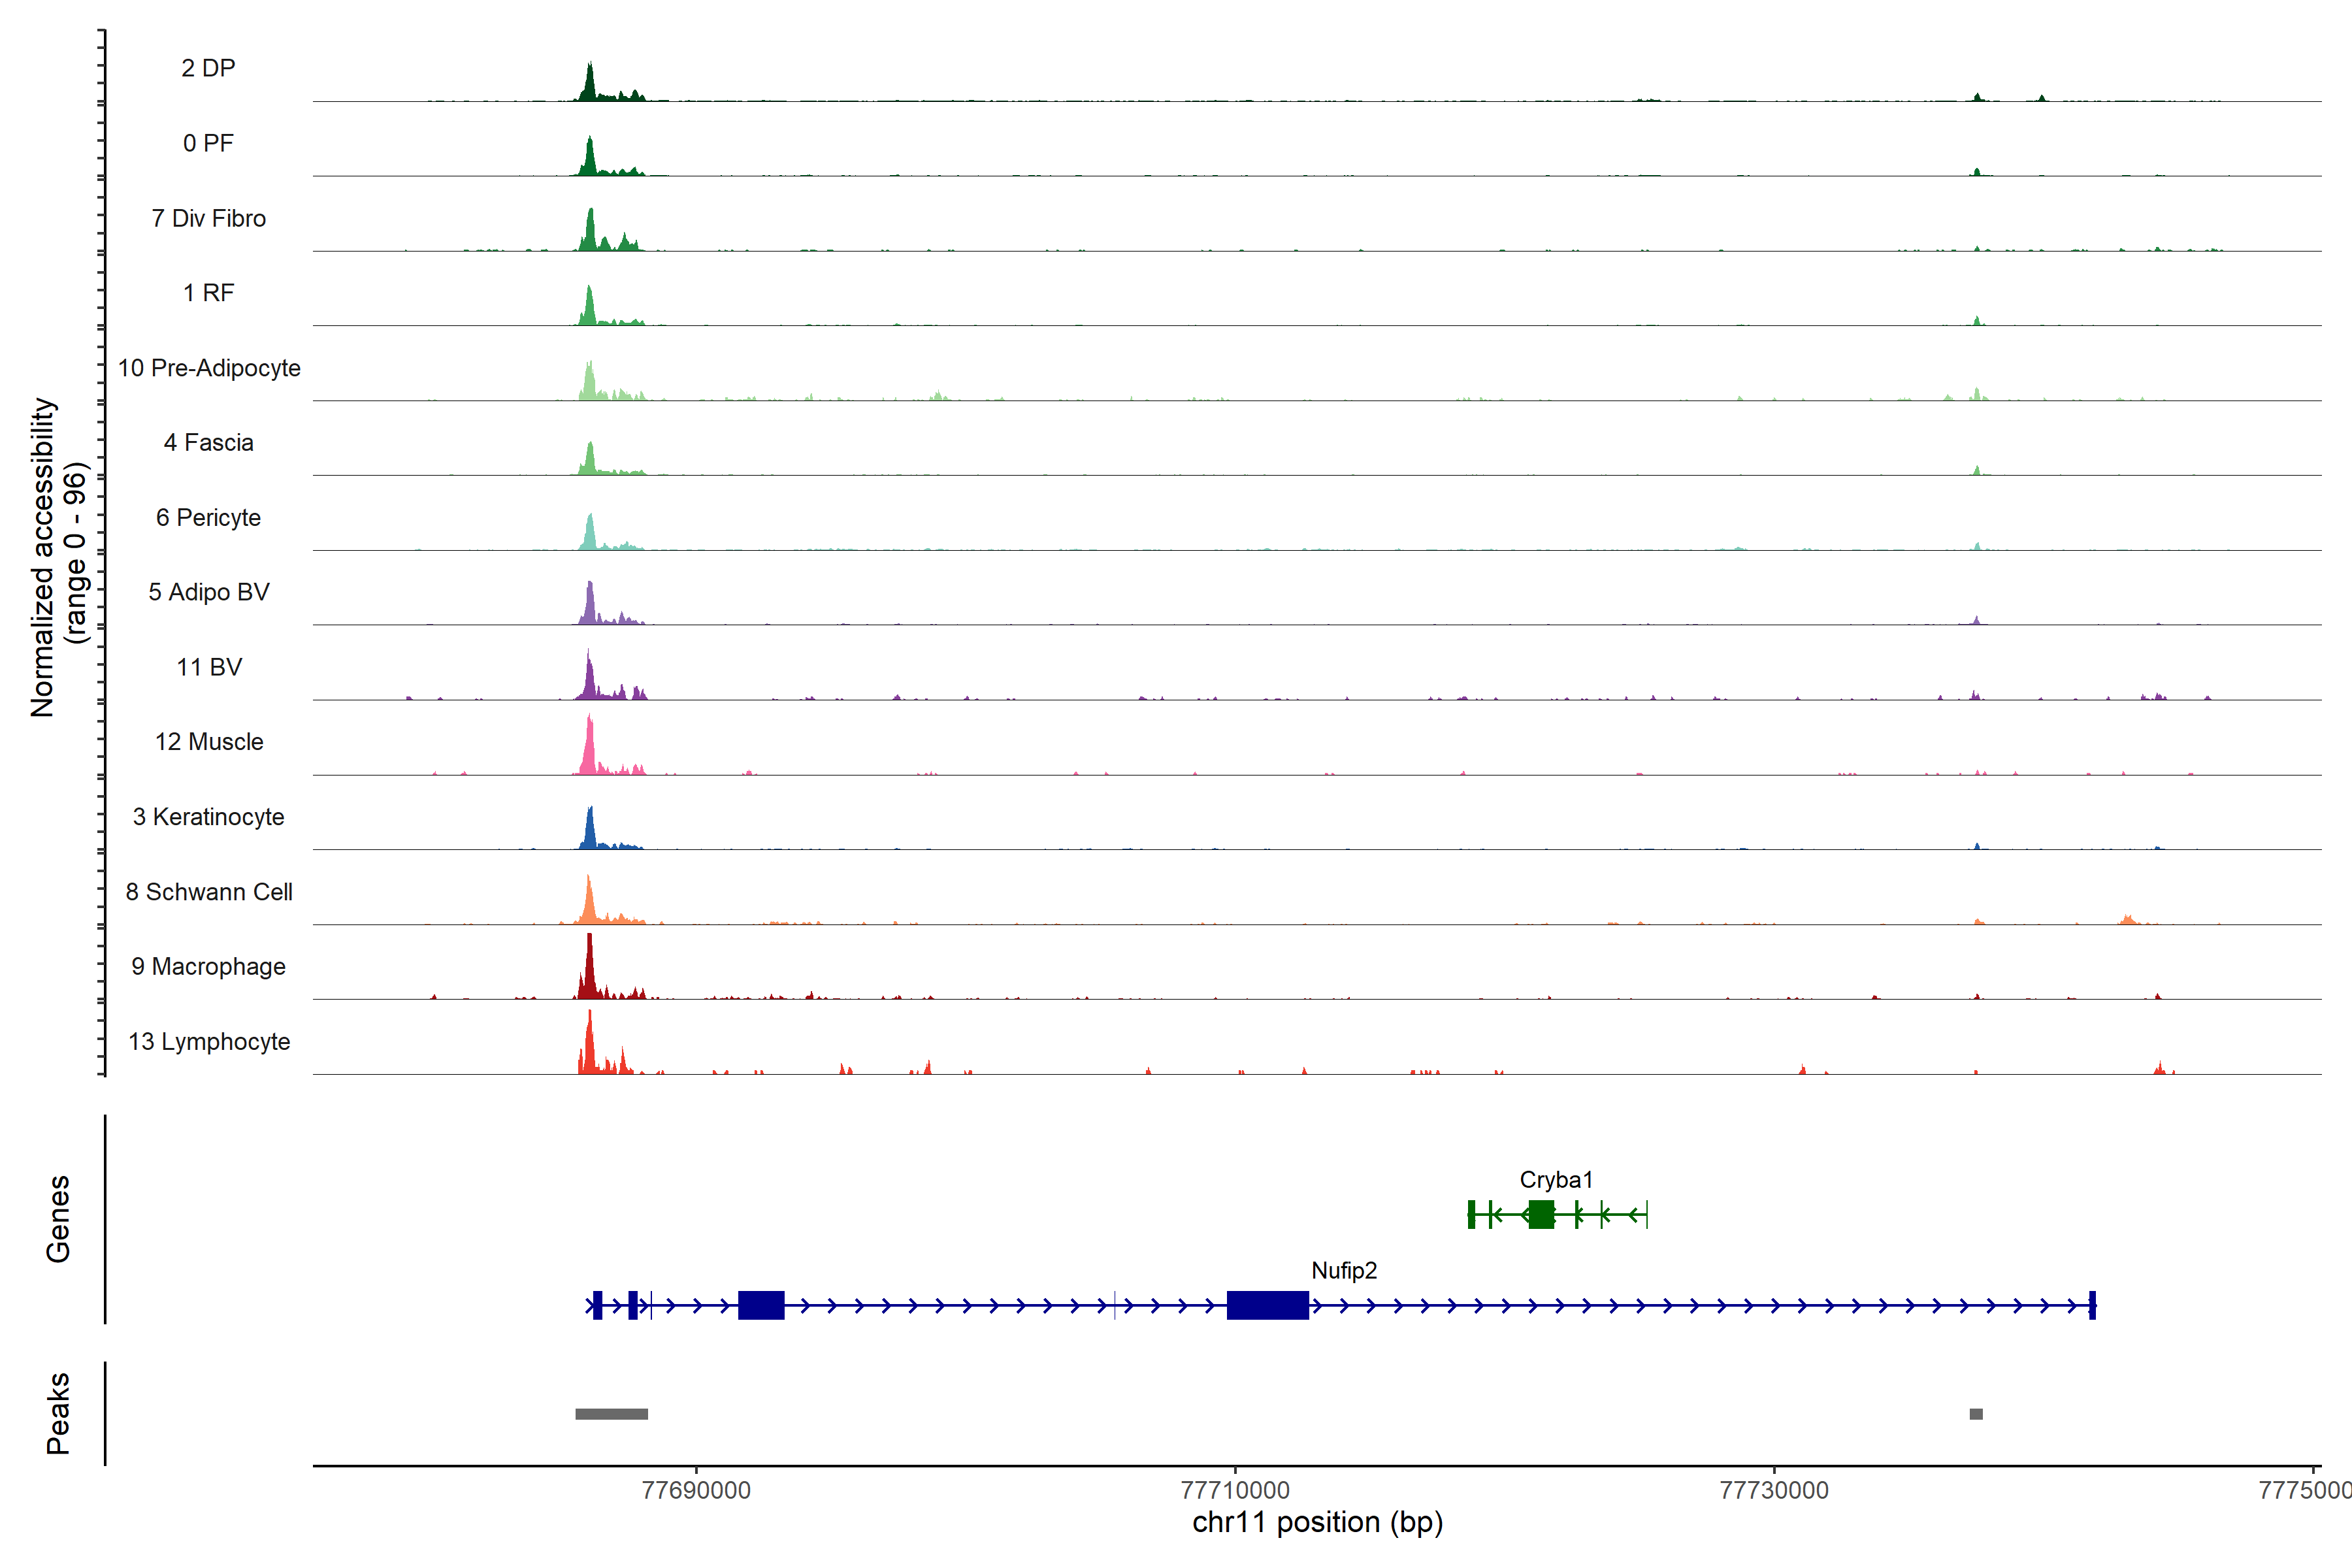Viewport: 2352px width, 1568px height.
Task: Click the Genes panel label
Action: pos(58,1218)
